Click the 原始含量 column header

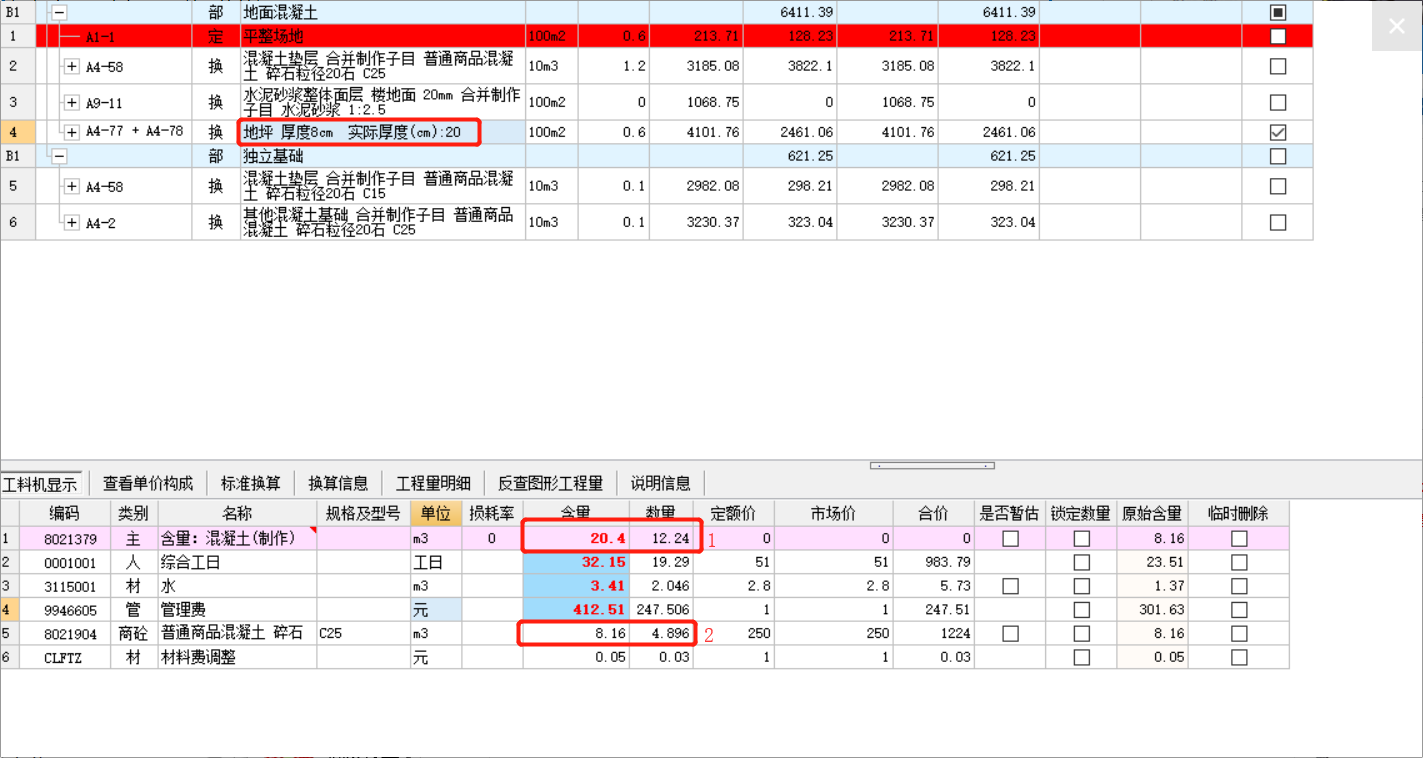click(x=1153, y=513)
